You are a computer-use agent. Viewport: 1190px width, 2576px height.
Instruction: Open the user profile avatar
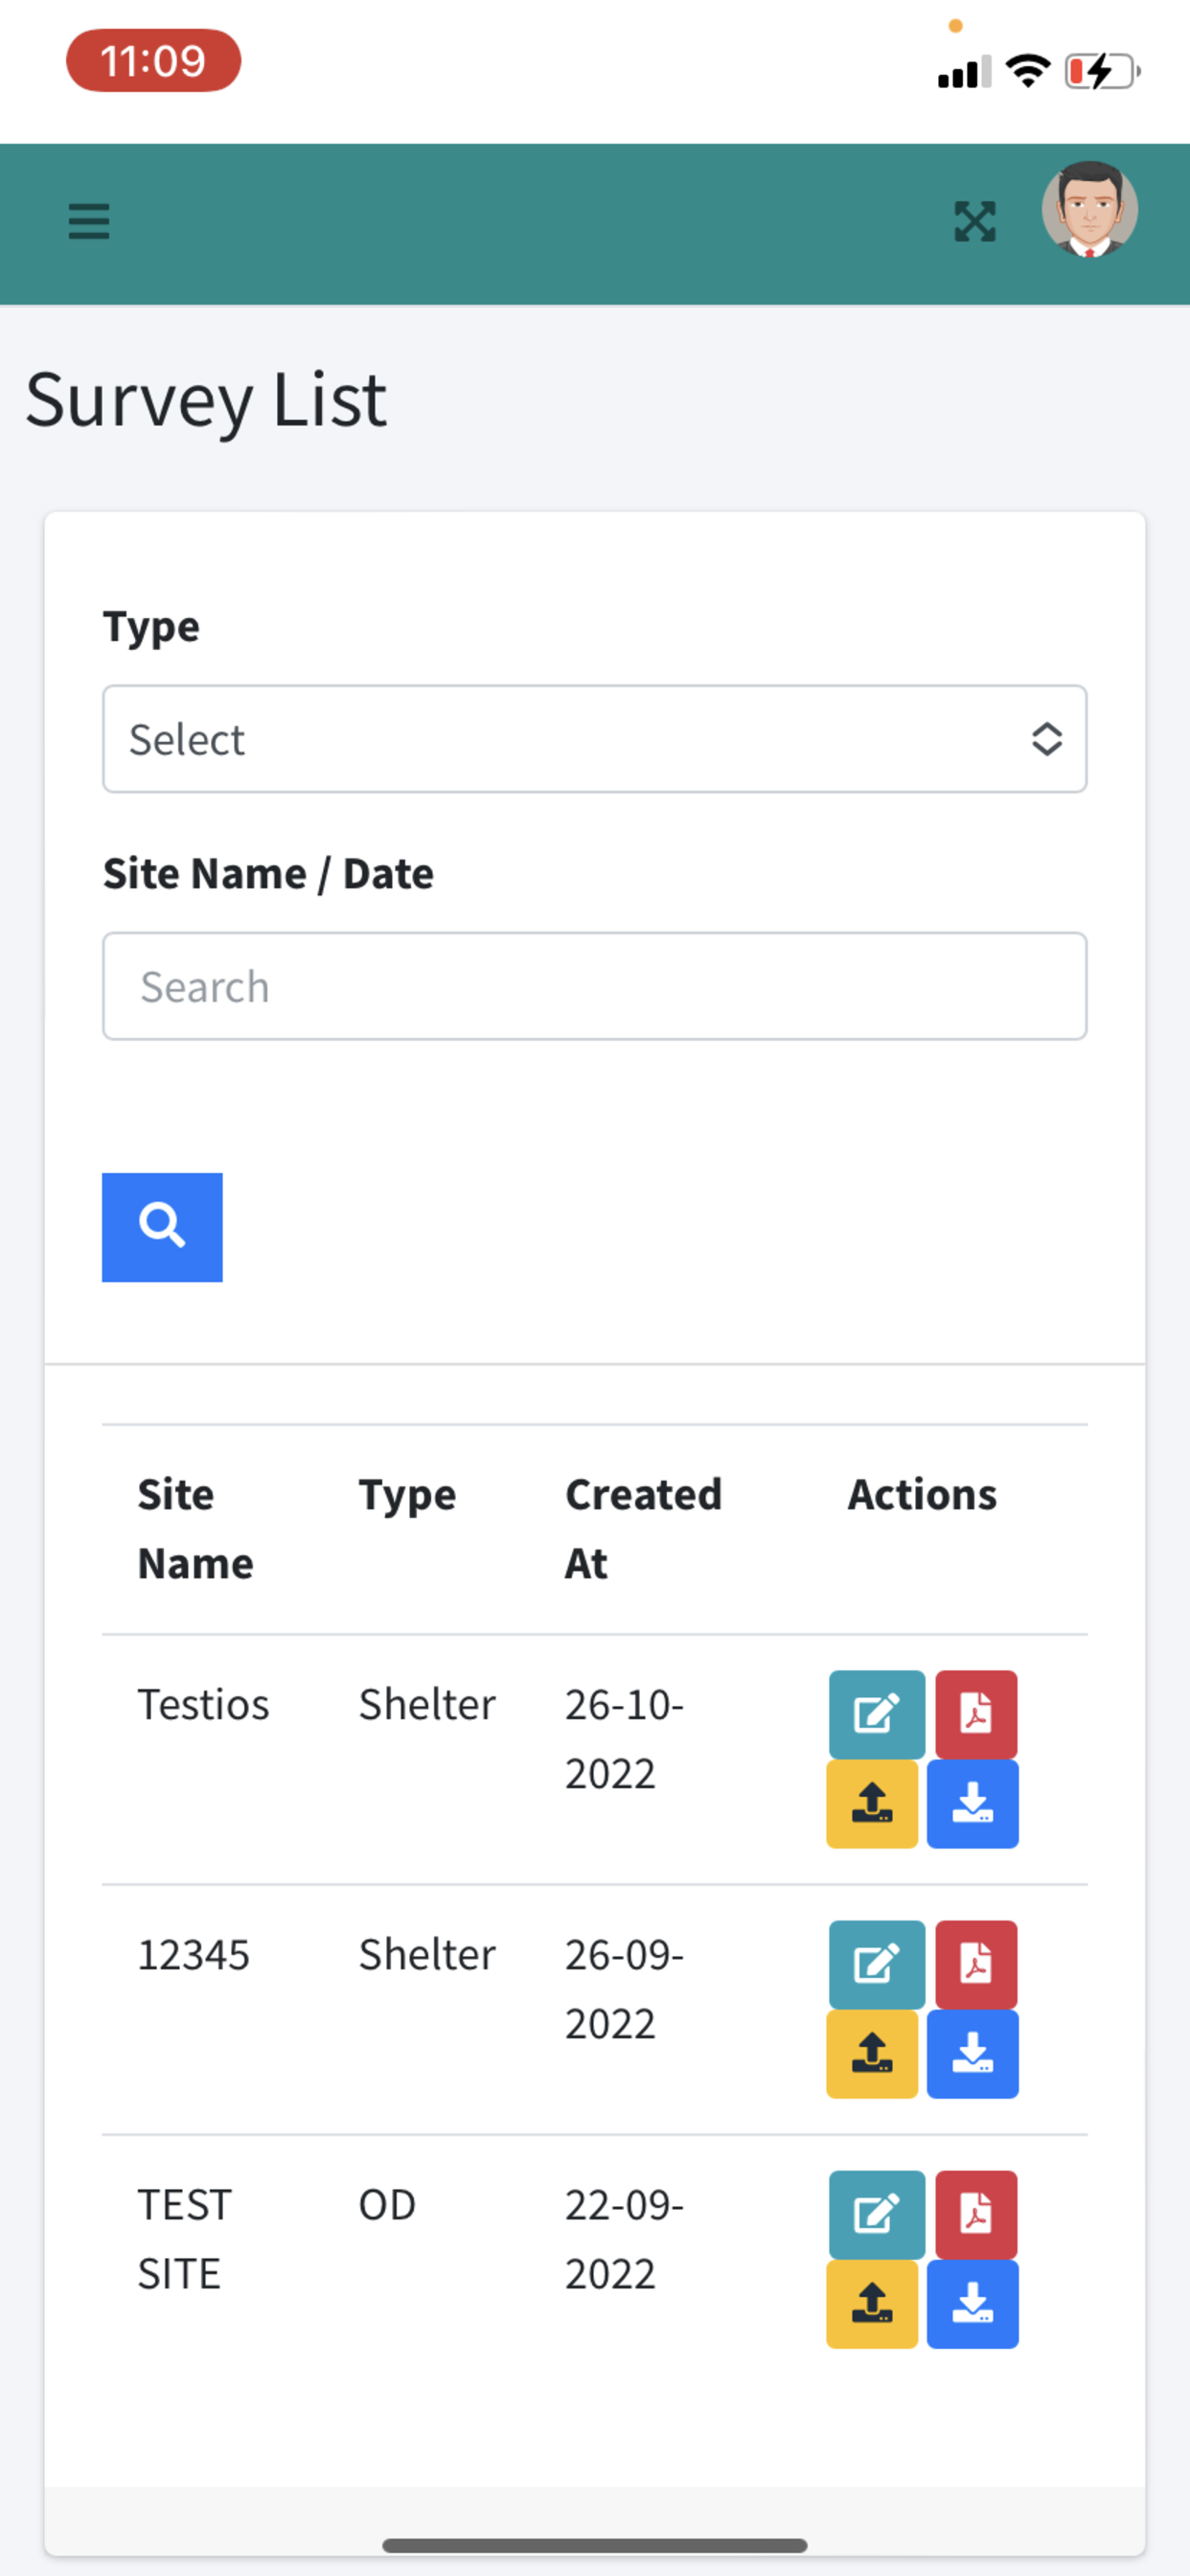pyautogui.click(x=1089, y=210)
